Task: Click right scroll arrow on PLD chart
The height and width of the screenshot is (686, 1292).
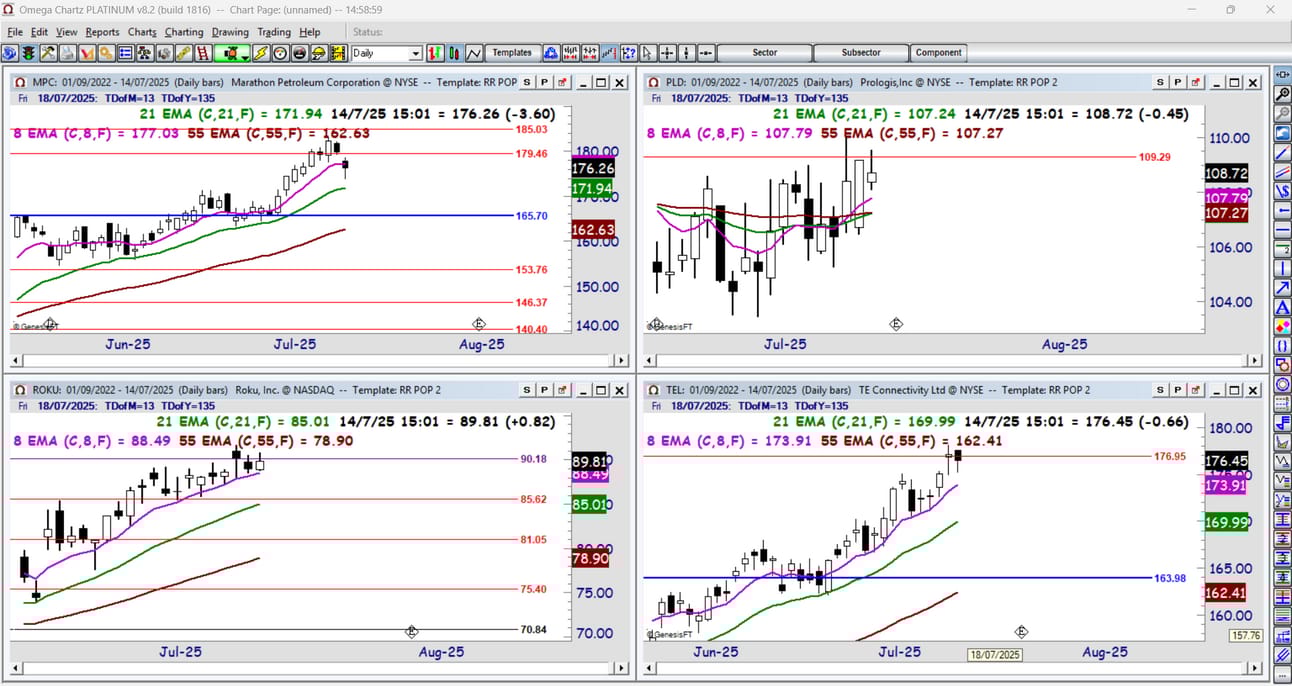Action: 1255,361
